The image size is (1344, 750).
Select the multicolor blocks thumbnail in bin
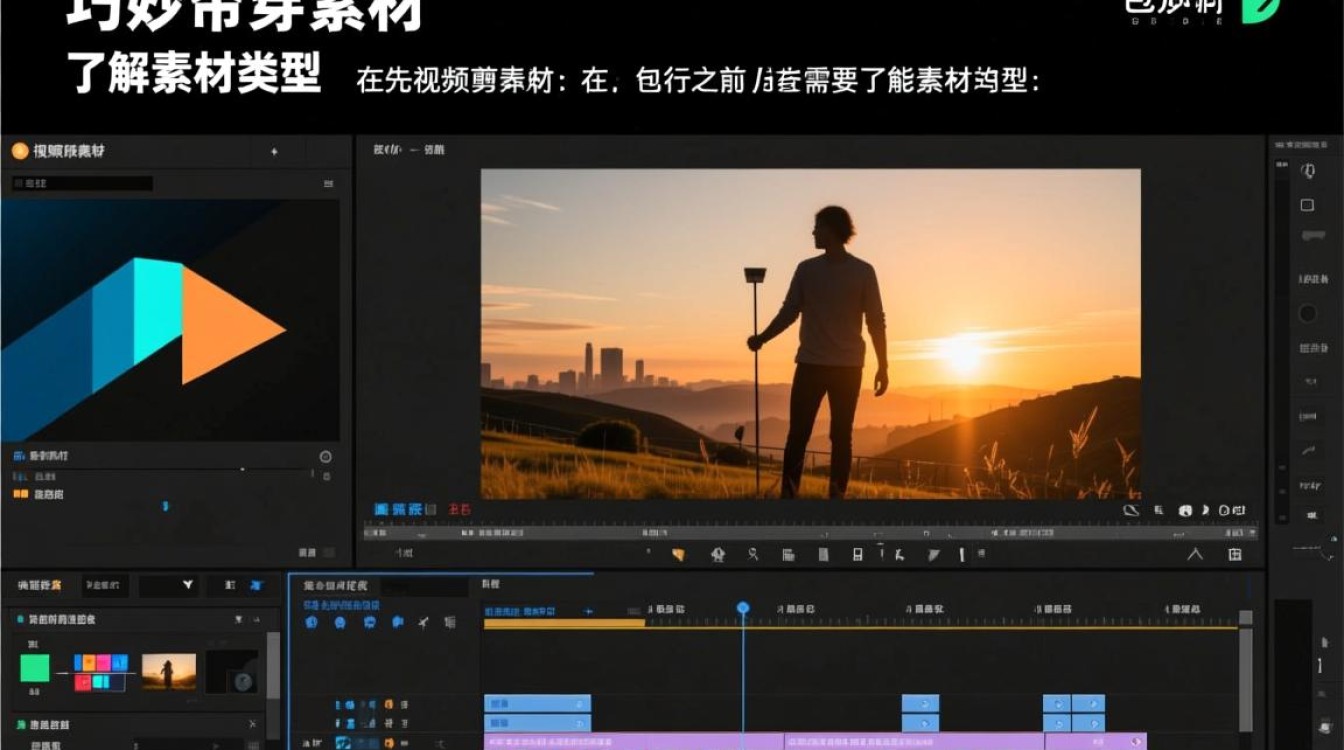click(x=100, y=672)
